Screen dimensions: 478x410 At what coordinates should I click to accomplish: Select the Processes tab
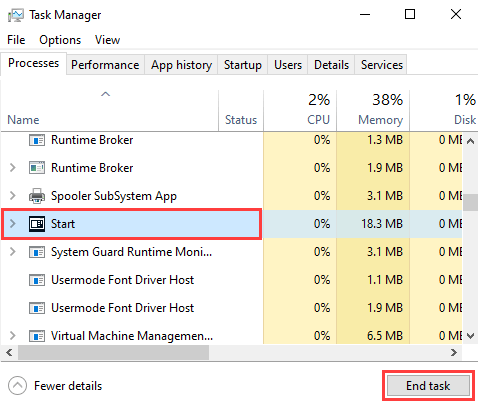click(x=33, y=63)
